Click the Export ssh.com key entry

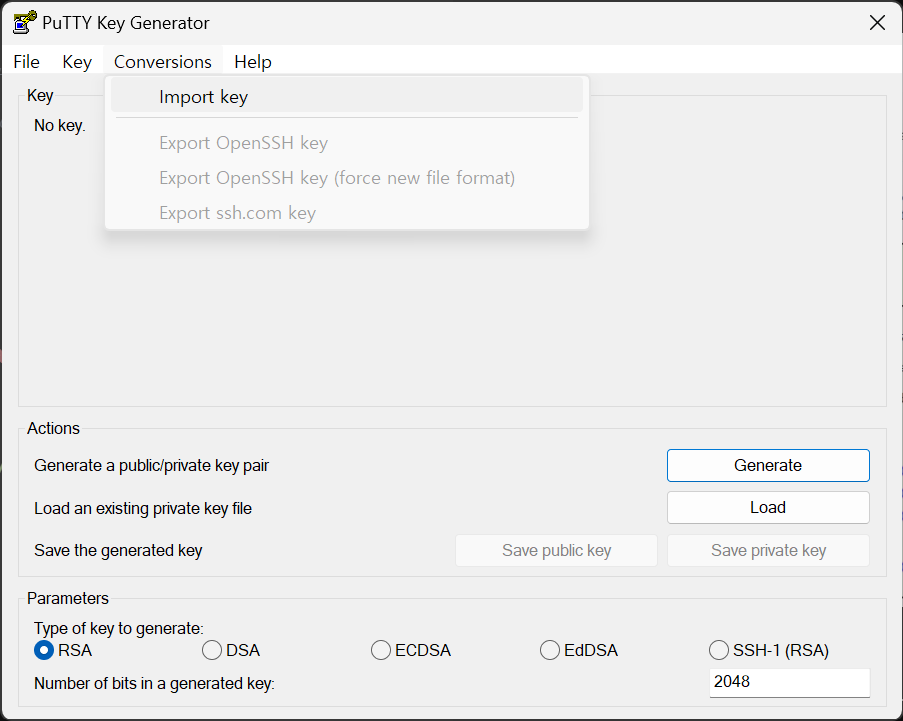click(x=347, y=213)
